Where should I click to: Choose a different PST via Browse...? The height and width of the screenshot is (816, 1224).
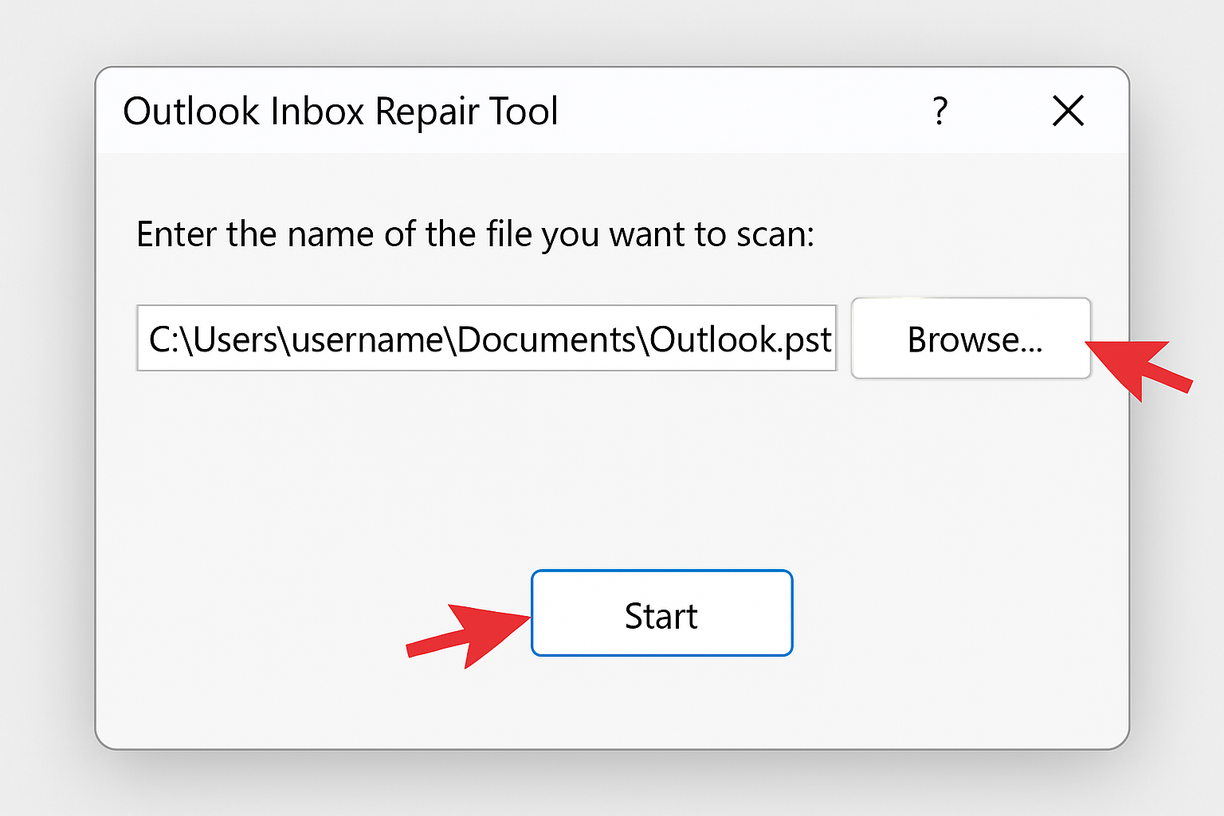pyautogui.click(x=970, y=338)
